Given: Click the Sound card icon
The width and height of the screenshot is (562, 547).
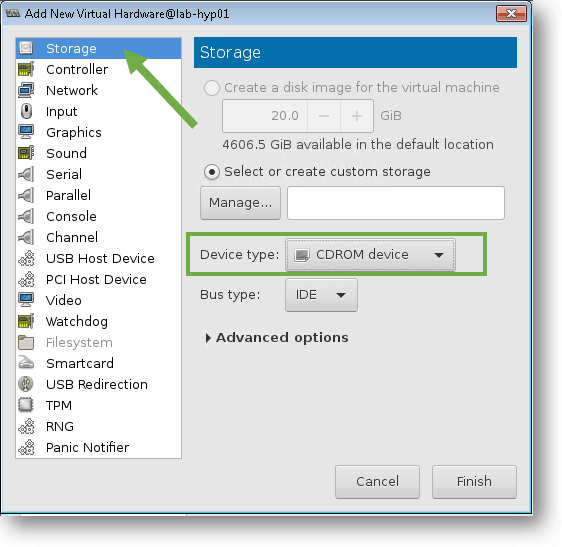Looking at the screenshot, I should pos(26,153).
